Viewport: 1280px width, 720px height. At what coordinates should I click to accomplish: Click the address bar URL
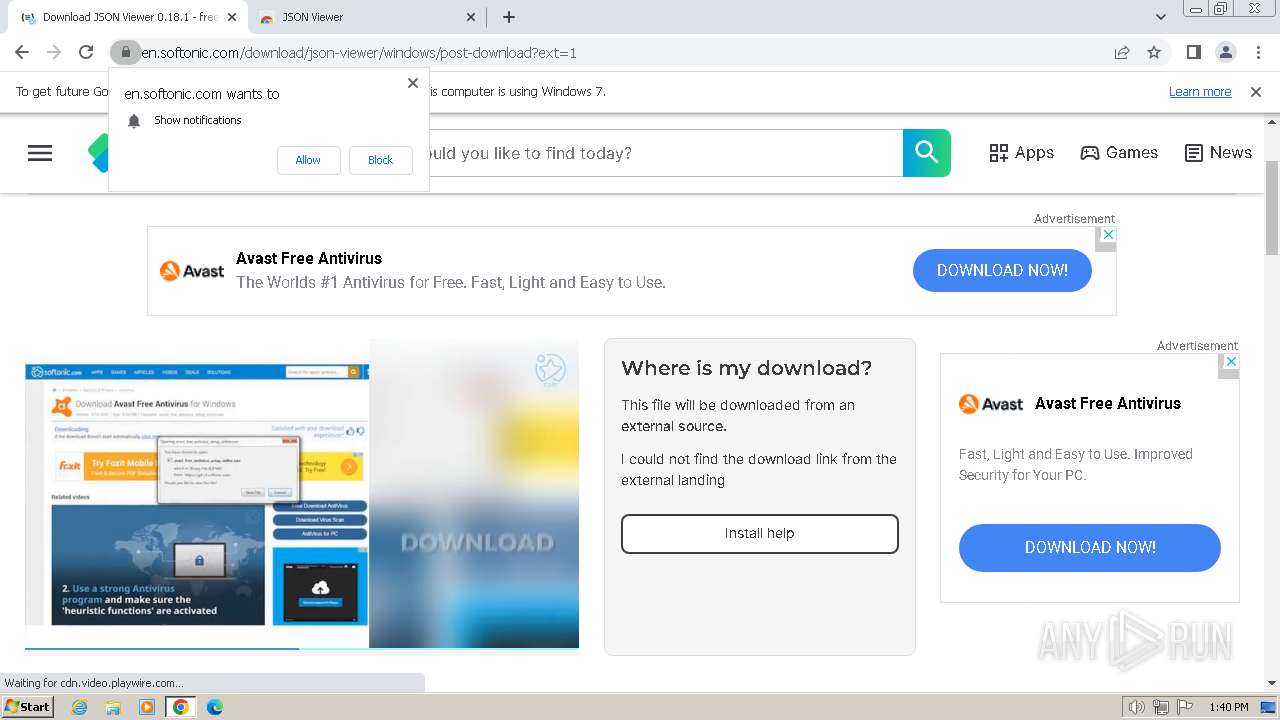[x=358, y=53]
